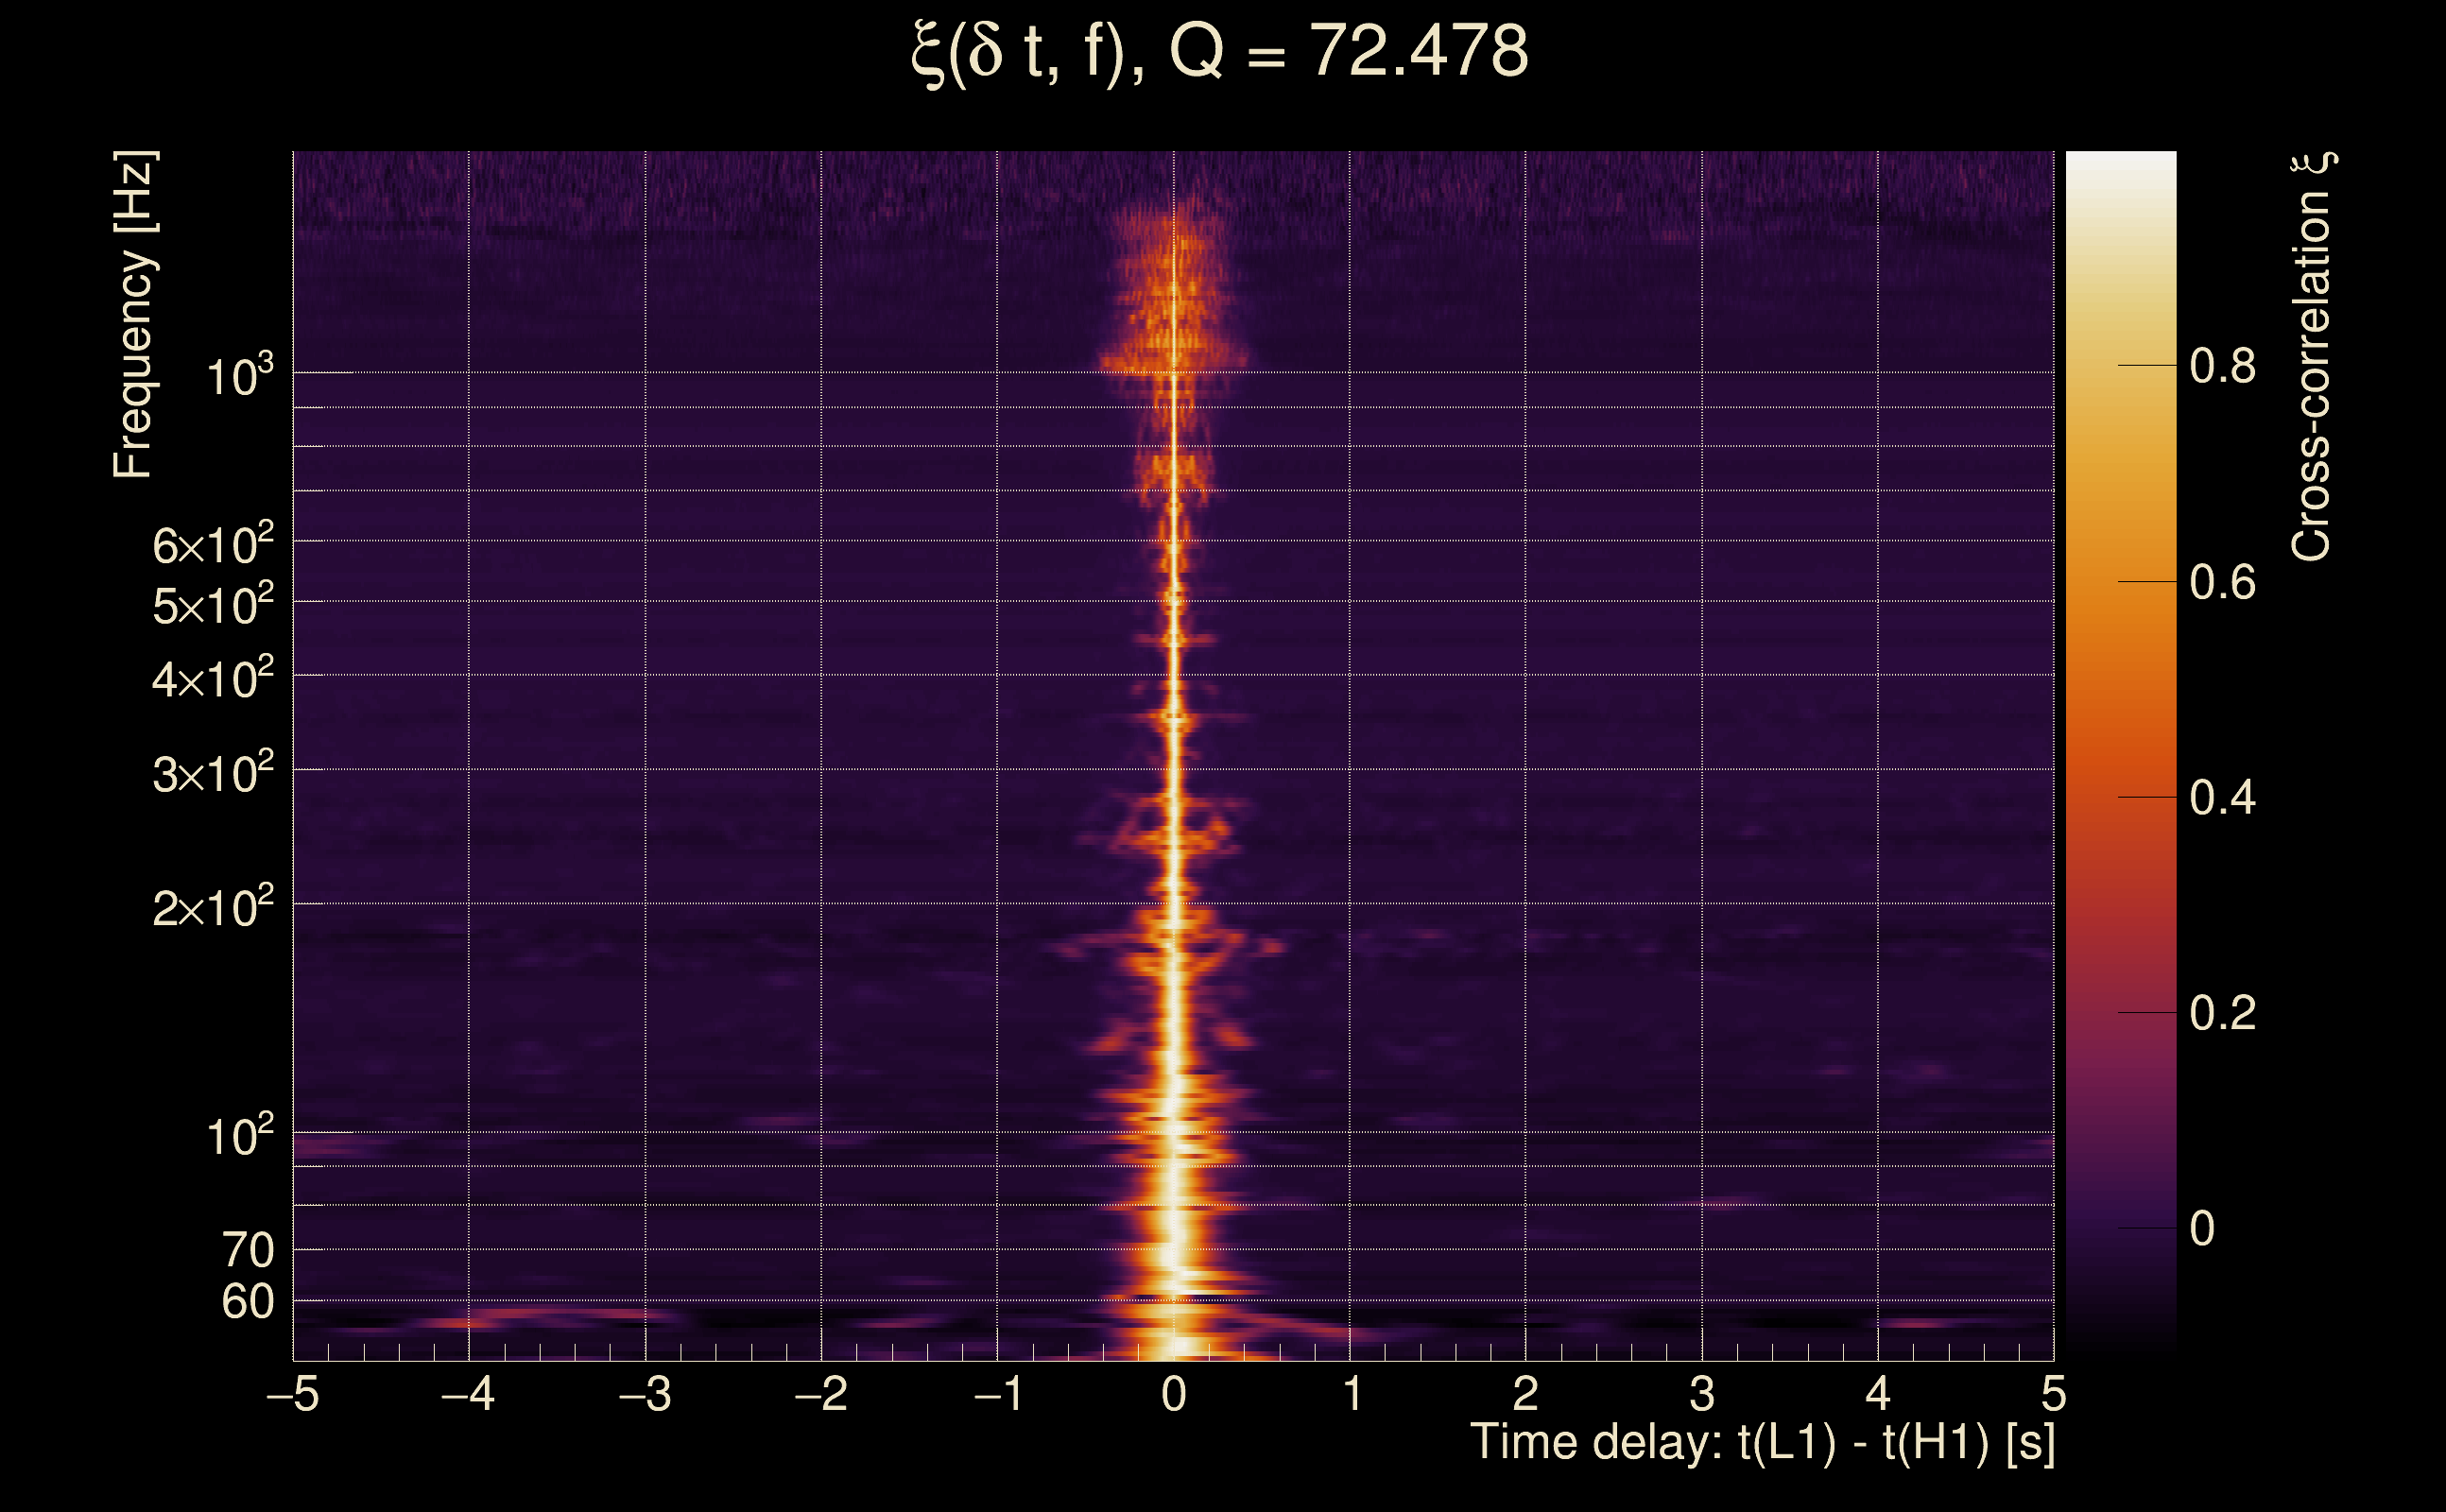2446x1512 pixels.
Task: Click the 0.6 colorbar tick label
Action: (2222, 582)
